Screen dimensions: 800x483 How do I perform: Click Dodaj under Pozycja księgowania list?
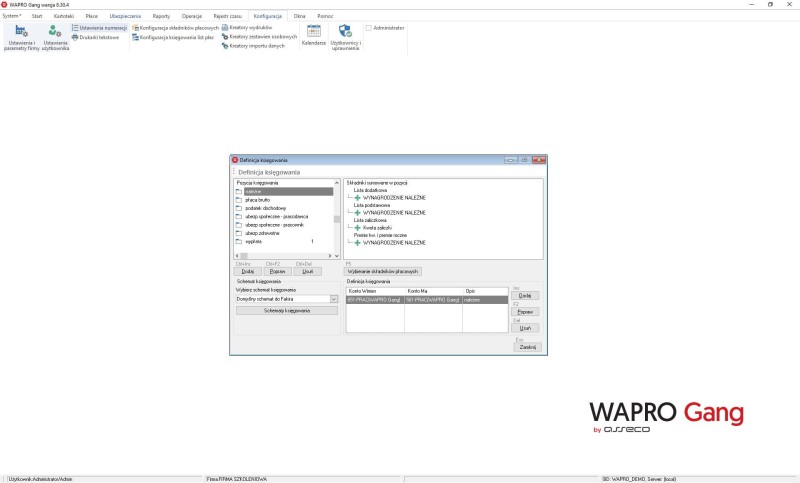(x=247, y=271)
